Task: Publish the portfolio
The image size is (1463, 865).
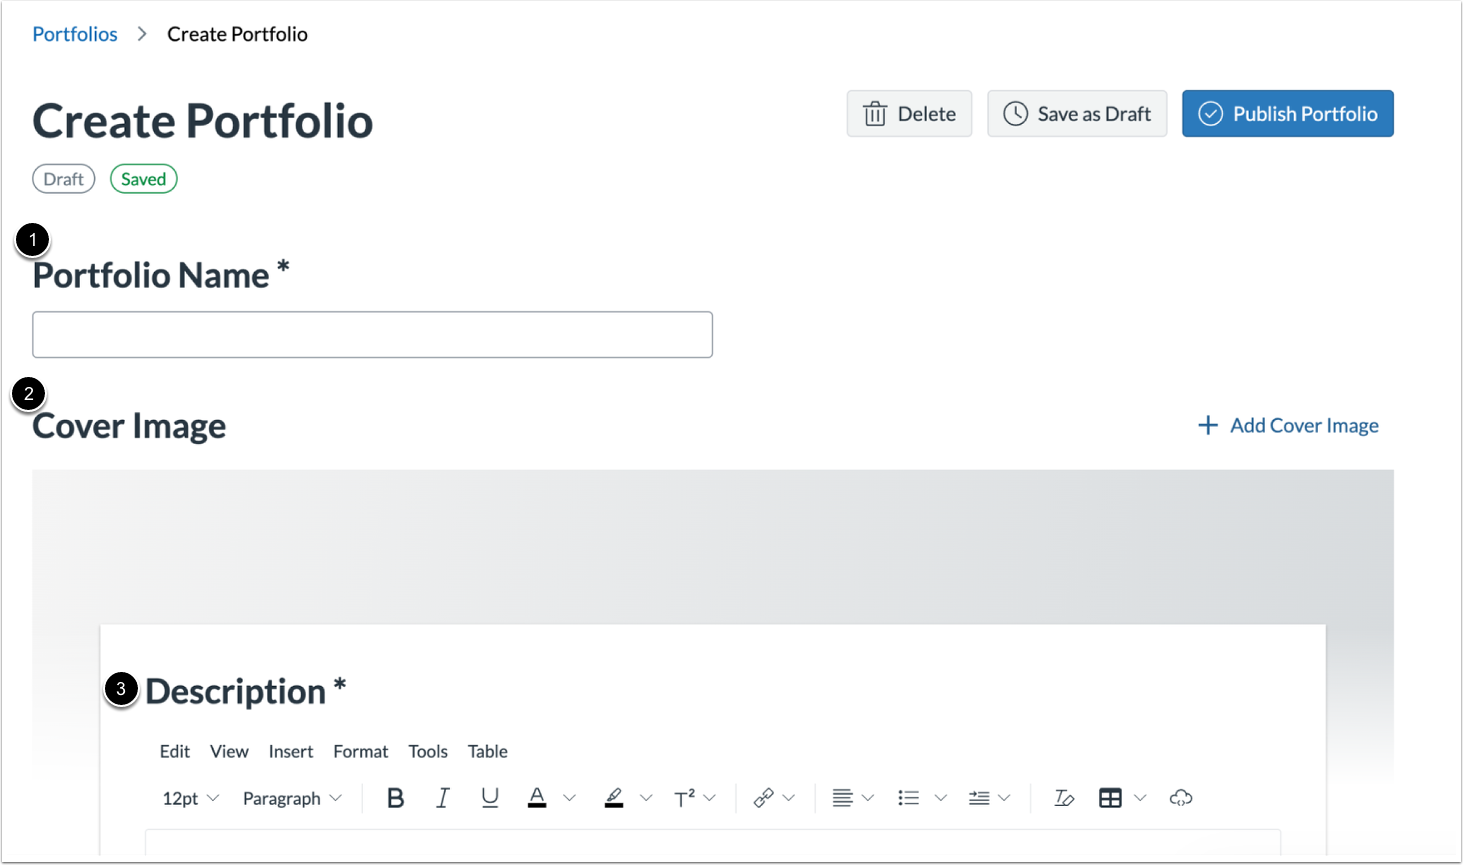Action: 1287,113
